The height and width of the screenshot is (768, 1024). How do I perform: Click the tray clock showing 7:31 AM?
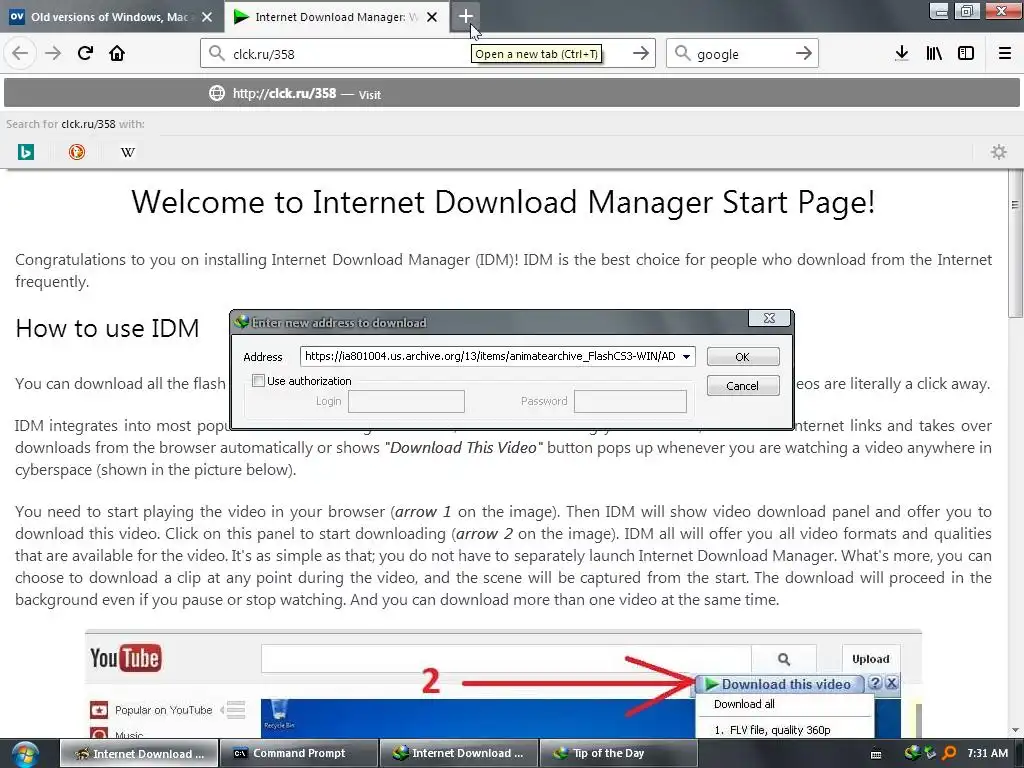click(987, 753)
